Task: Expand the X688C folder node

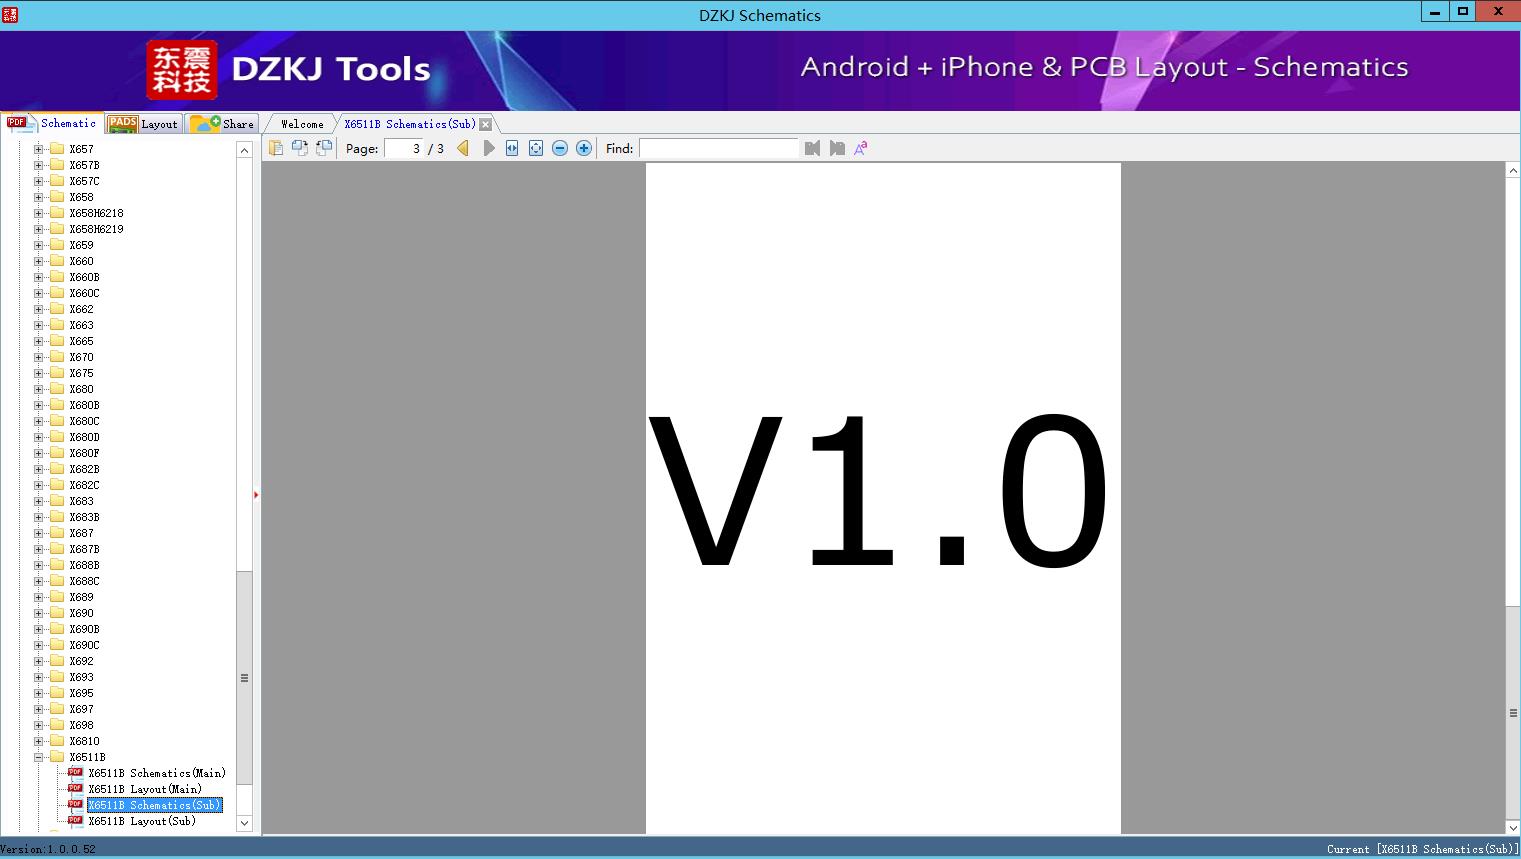Action: pos(39,581)
